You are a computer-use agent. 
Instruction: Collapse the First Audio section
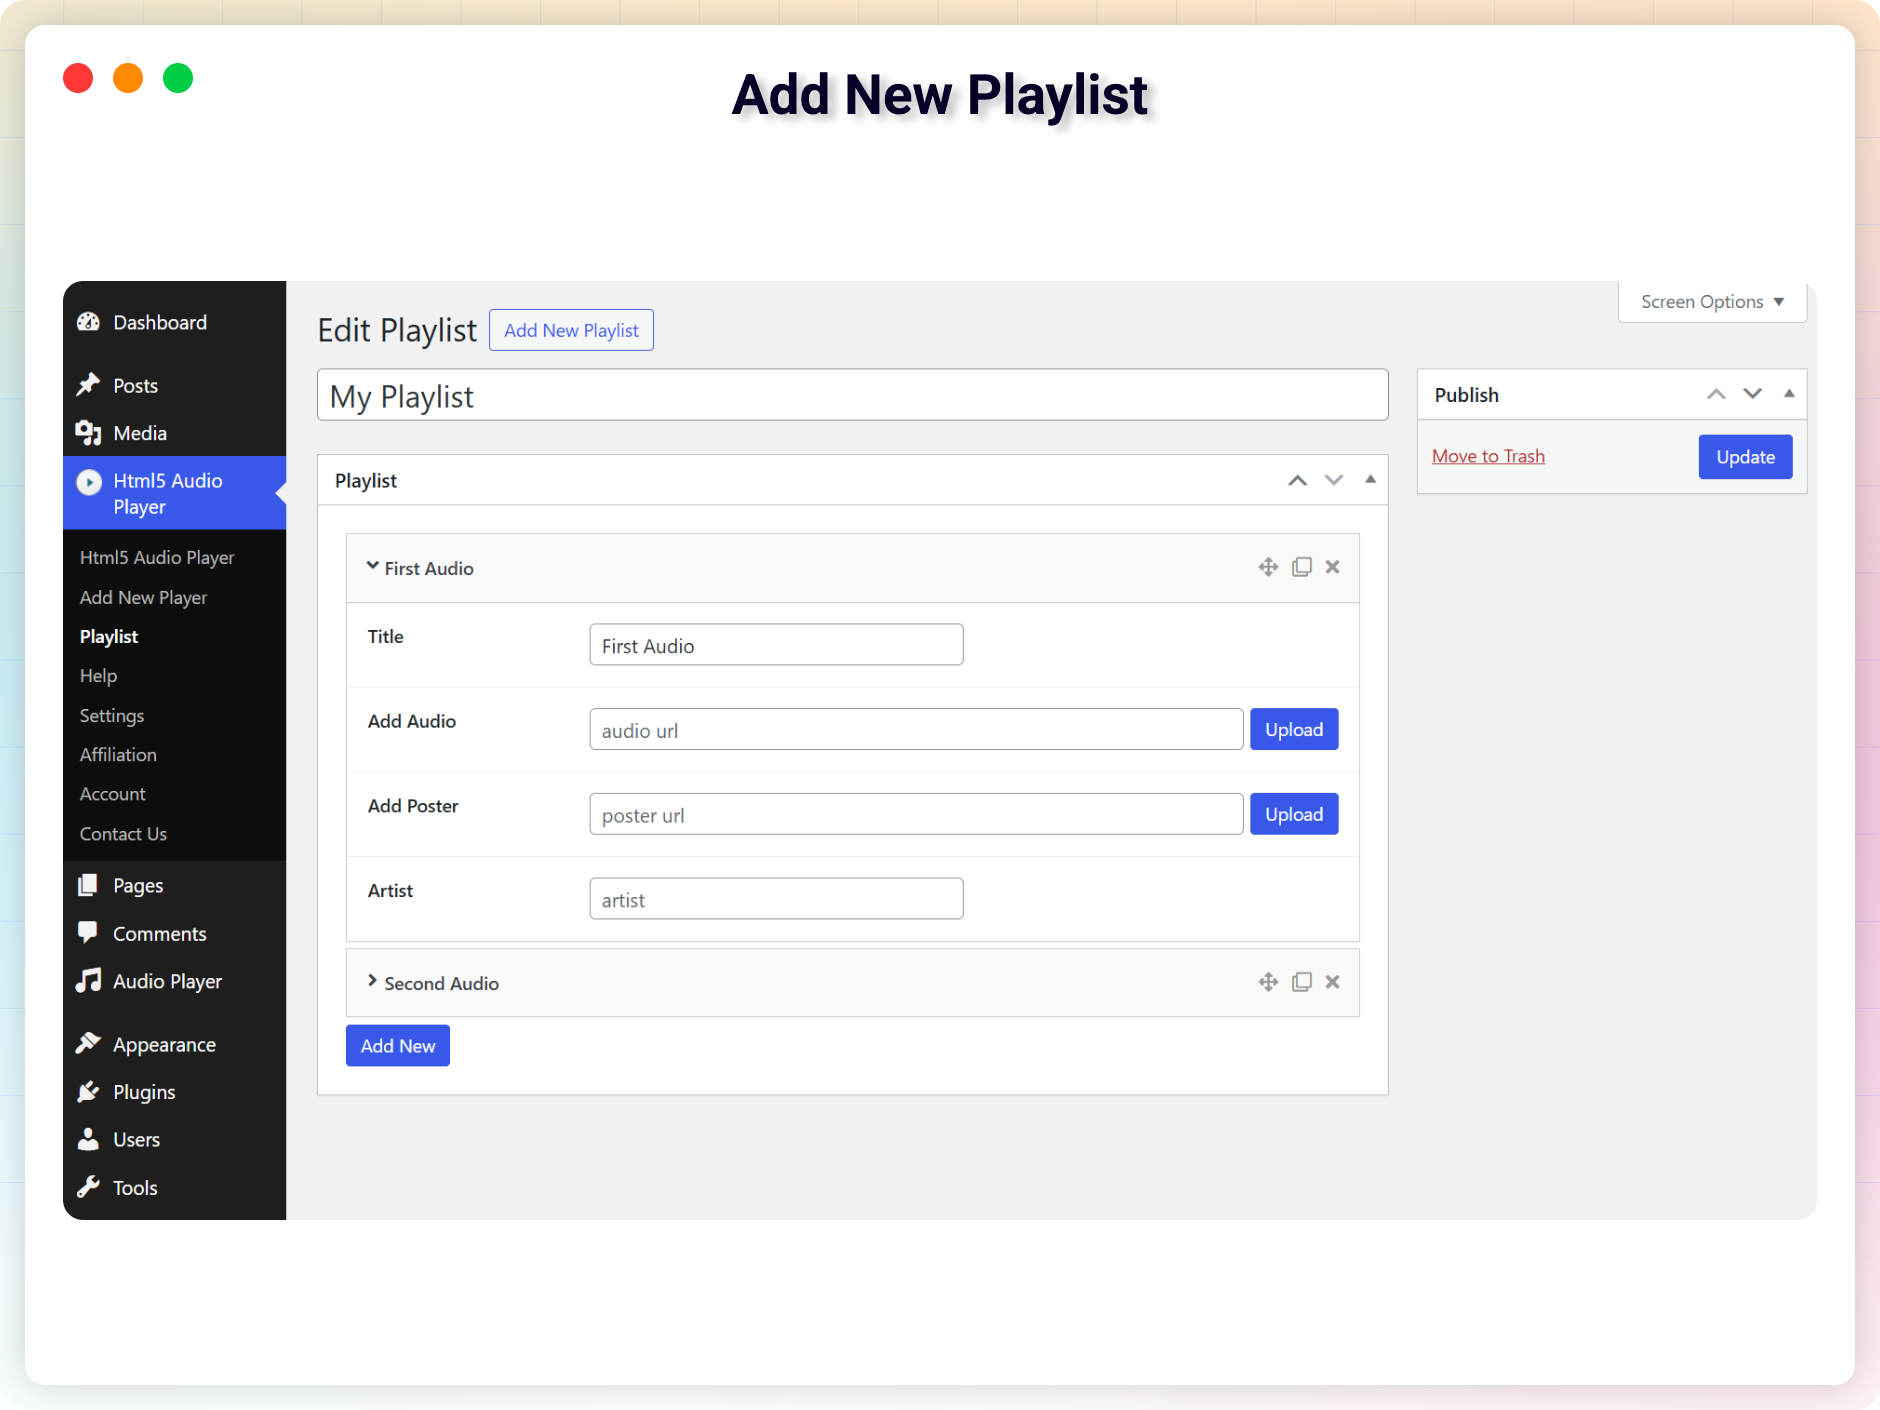(x=372, y=567)
